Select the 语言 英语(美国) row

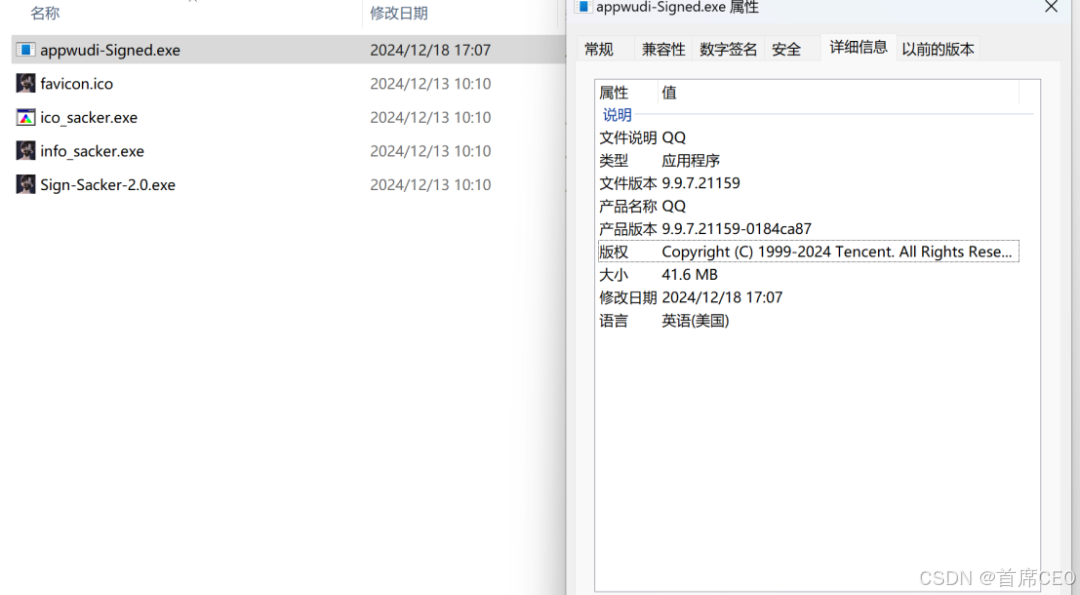tap(809, 321)
